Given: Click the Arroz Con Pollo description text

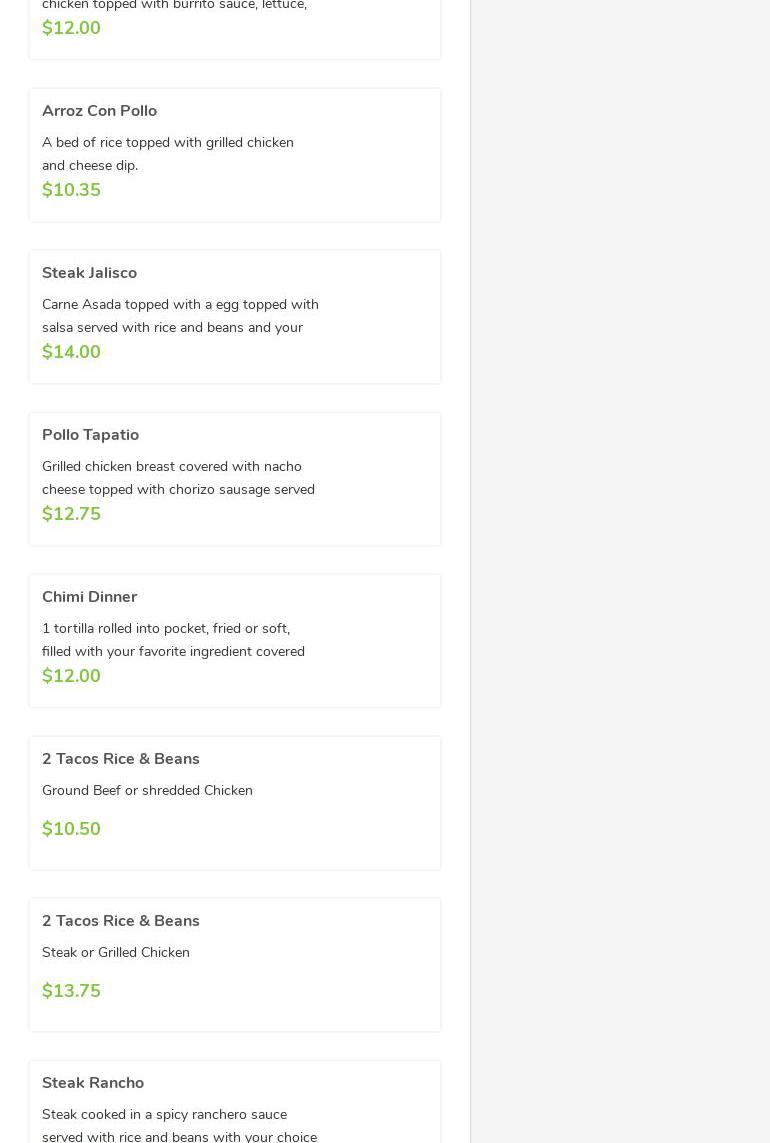Looking at the screenshot, I should [x=167, y=154].
